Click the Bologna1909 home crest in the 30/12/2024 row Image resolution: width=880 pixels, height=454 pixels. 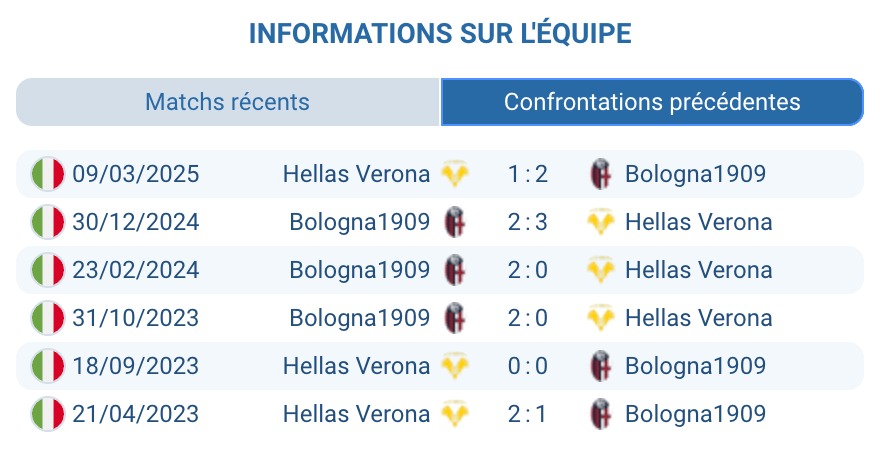click(455, 222)
